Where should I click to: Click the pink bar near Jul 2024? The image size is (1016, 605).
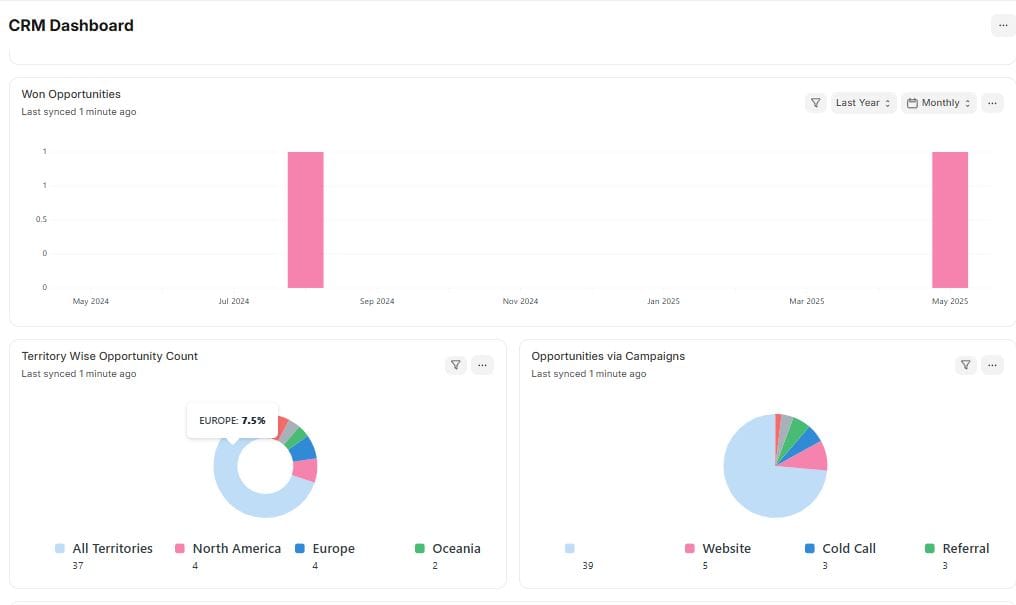305,220
